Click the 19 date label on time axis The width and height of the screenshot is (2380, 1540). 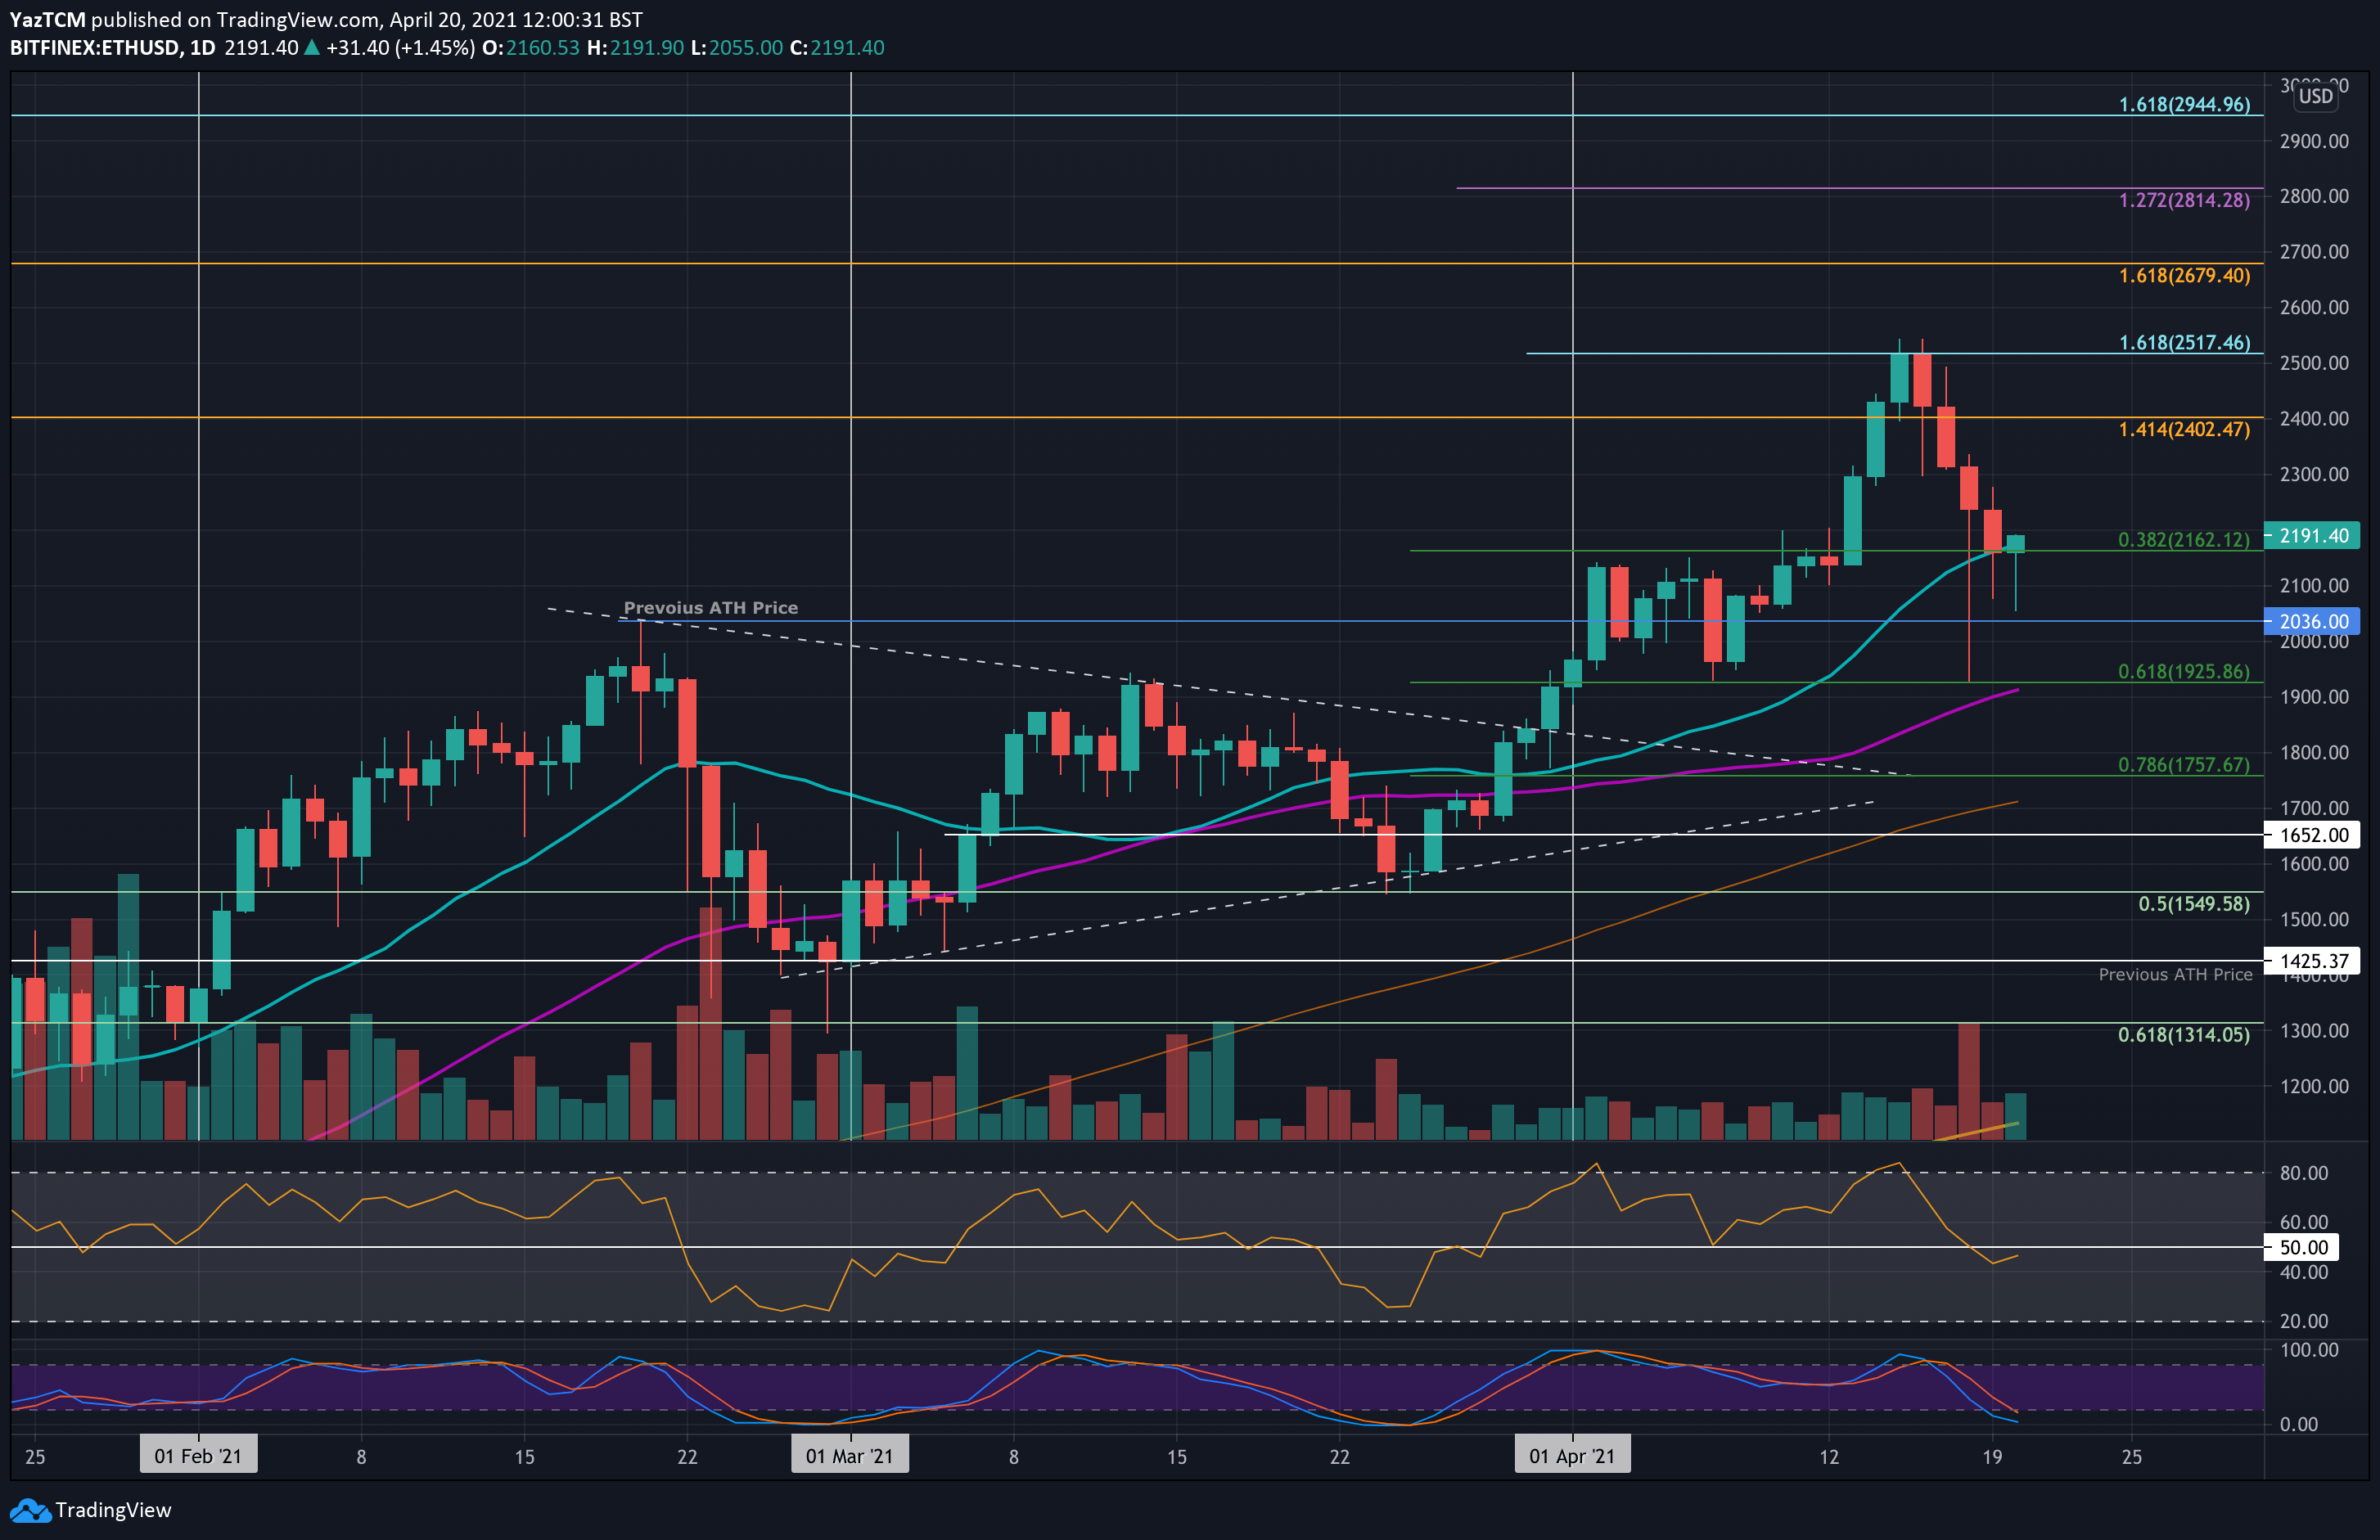pos(1992,1456)
